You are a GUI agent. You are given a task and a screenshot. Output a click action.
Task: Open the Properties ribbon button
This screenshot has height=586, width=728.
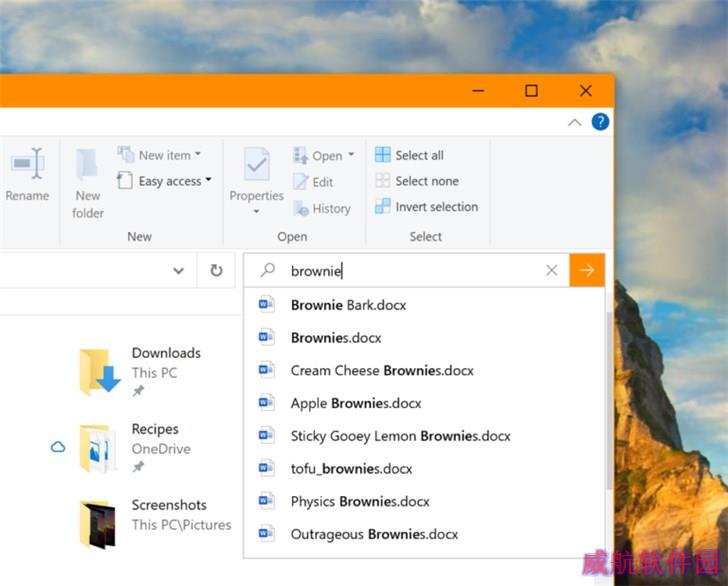click(x=256, y=174)
